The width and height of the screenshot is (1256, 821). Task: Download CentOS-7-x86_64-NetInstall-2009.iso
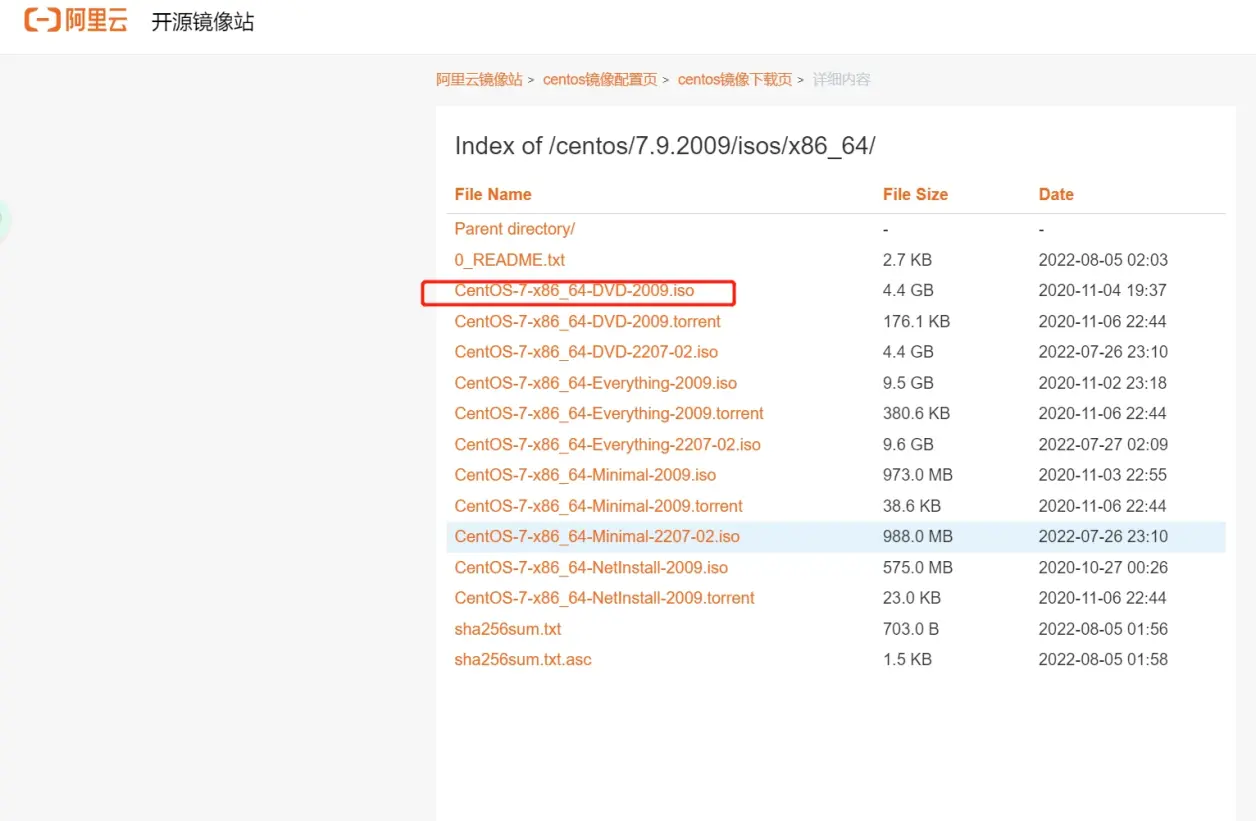tap(591, 567)
